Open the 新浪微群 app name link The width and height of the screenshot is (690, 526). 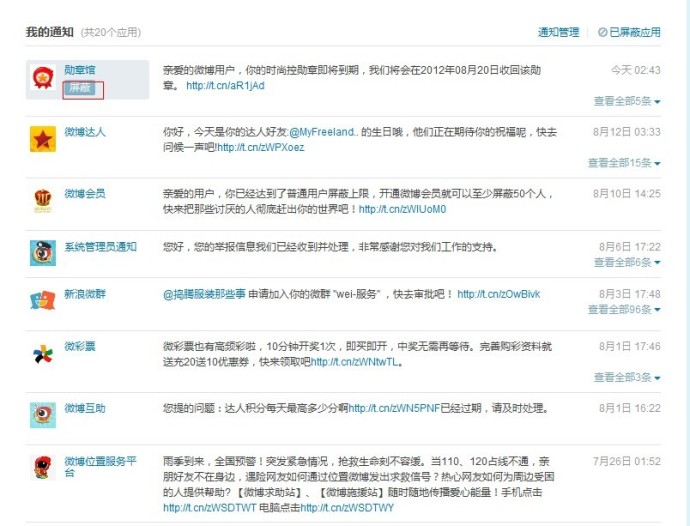(85, 294)
